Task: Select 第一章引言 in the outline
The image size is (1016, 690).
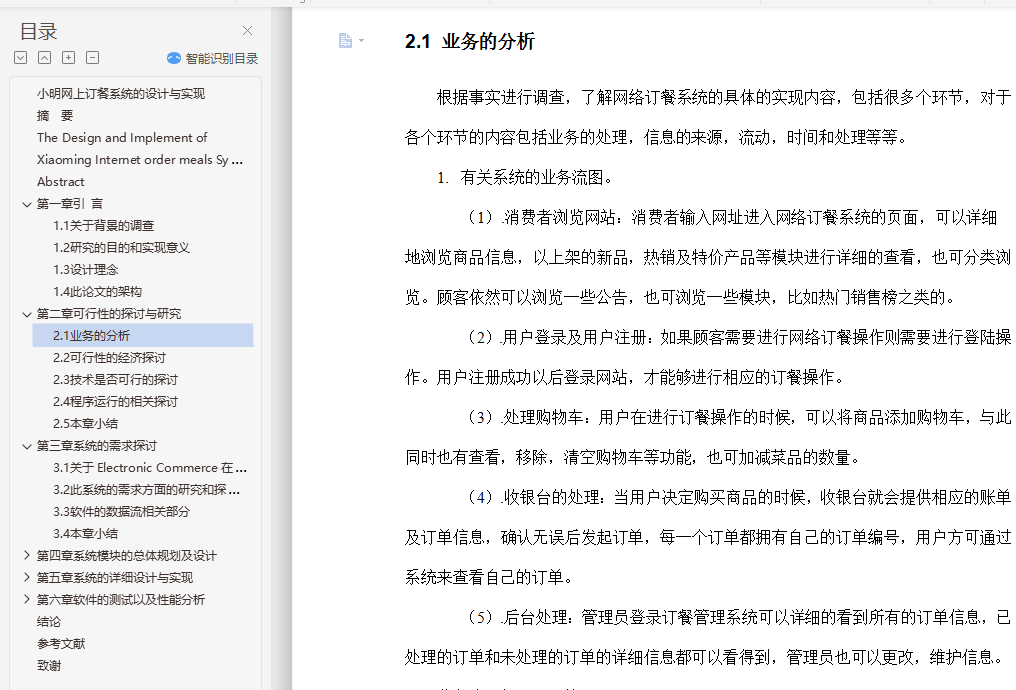Action: [69, 204]
